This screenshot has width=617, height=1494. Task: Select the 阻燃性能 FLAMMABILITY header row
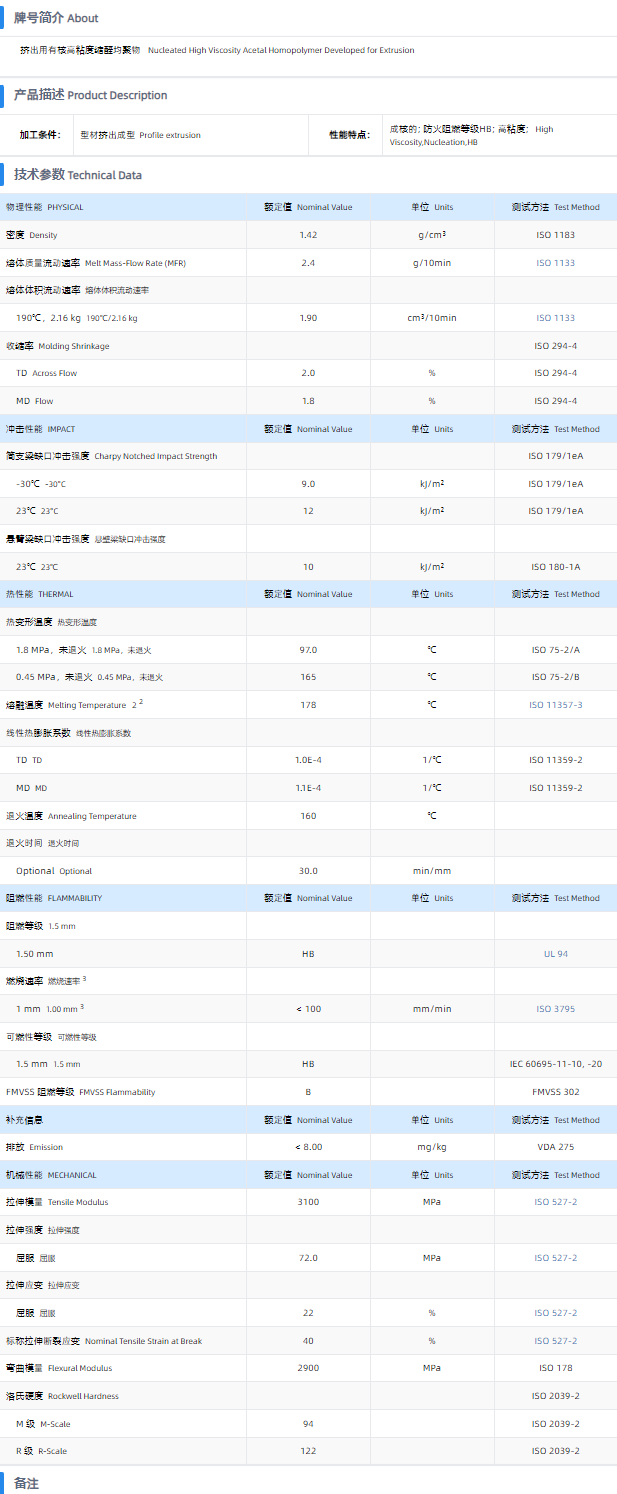54,898
